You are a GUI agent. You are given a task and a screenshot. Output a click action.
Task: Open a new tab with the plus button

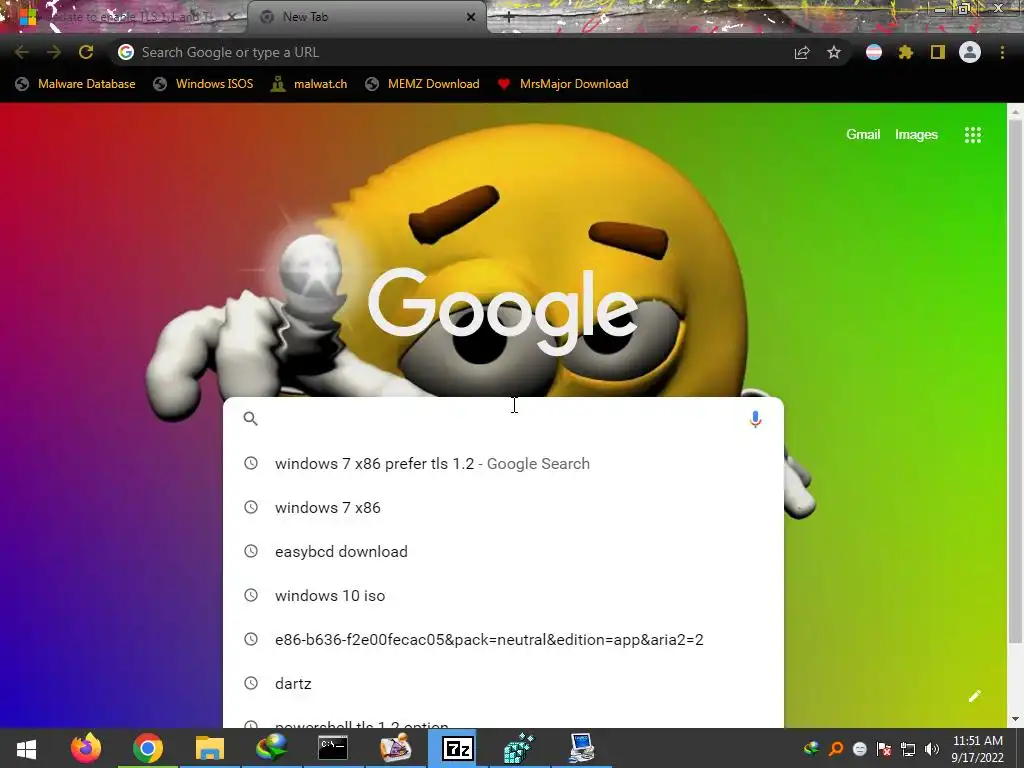point(509,17)
